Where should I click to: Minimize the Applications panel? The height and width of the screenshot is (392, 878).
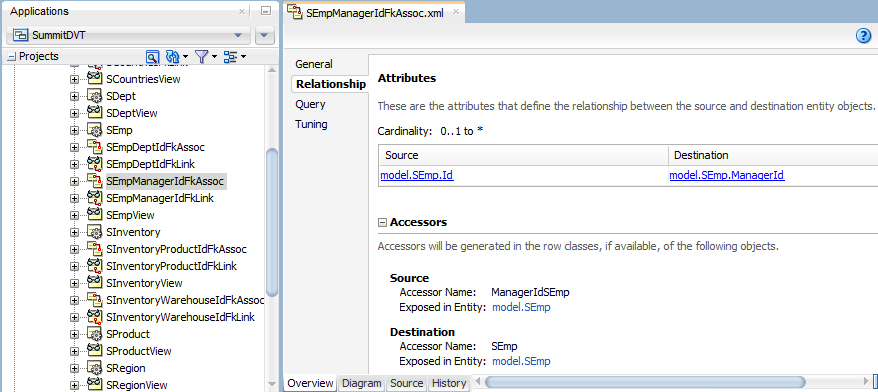point(265,11)
